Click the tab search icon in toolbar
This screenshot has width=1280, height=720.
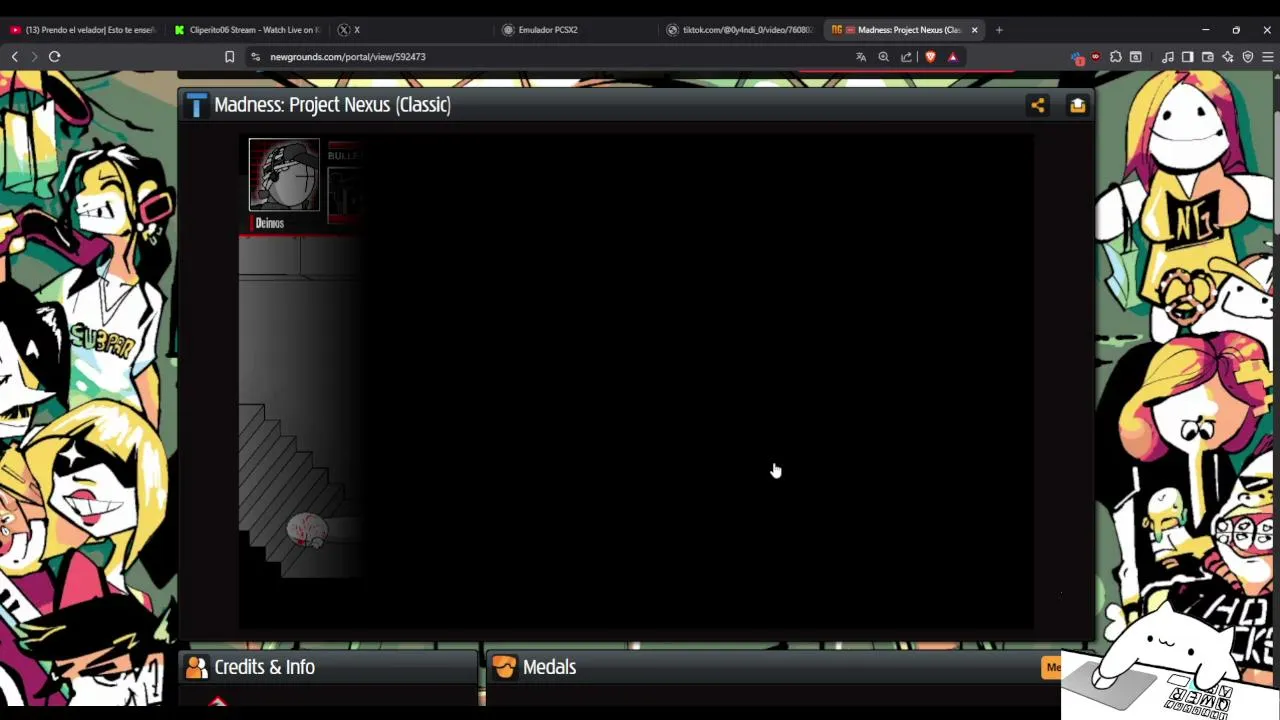[x=1136, y=57]
